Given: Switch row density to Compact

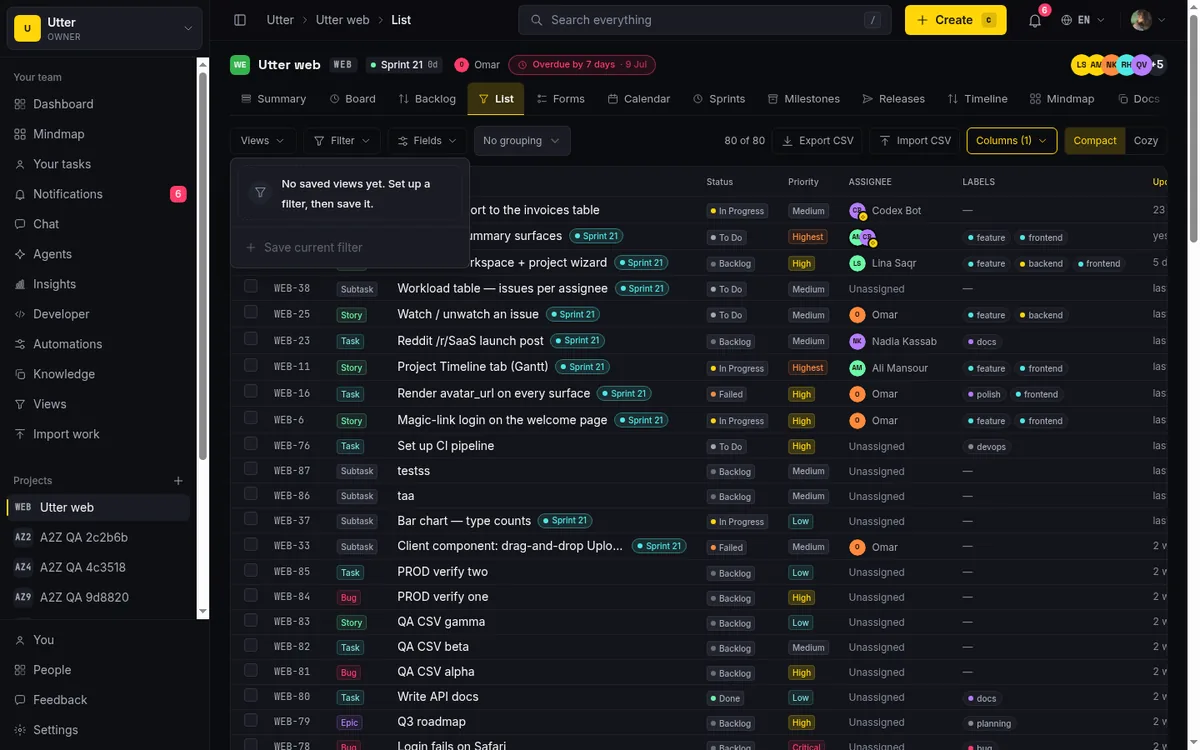Looking at the screenshot, I should click(1095, 141).
